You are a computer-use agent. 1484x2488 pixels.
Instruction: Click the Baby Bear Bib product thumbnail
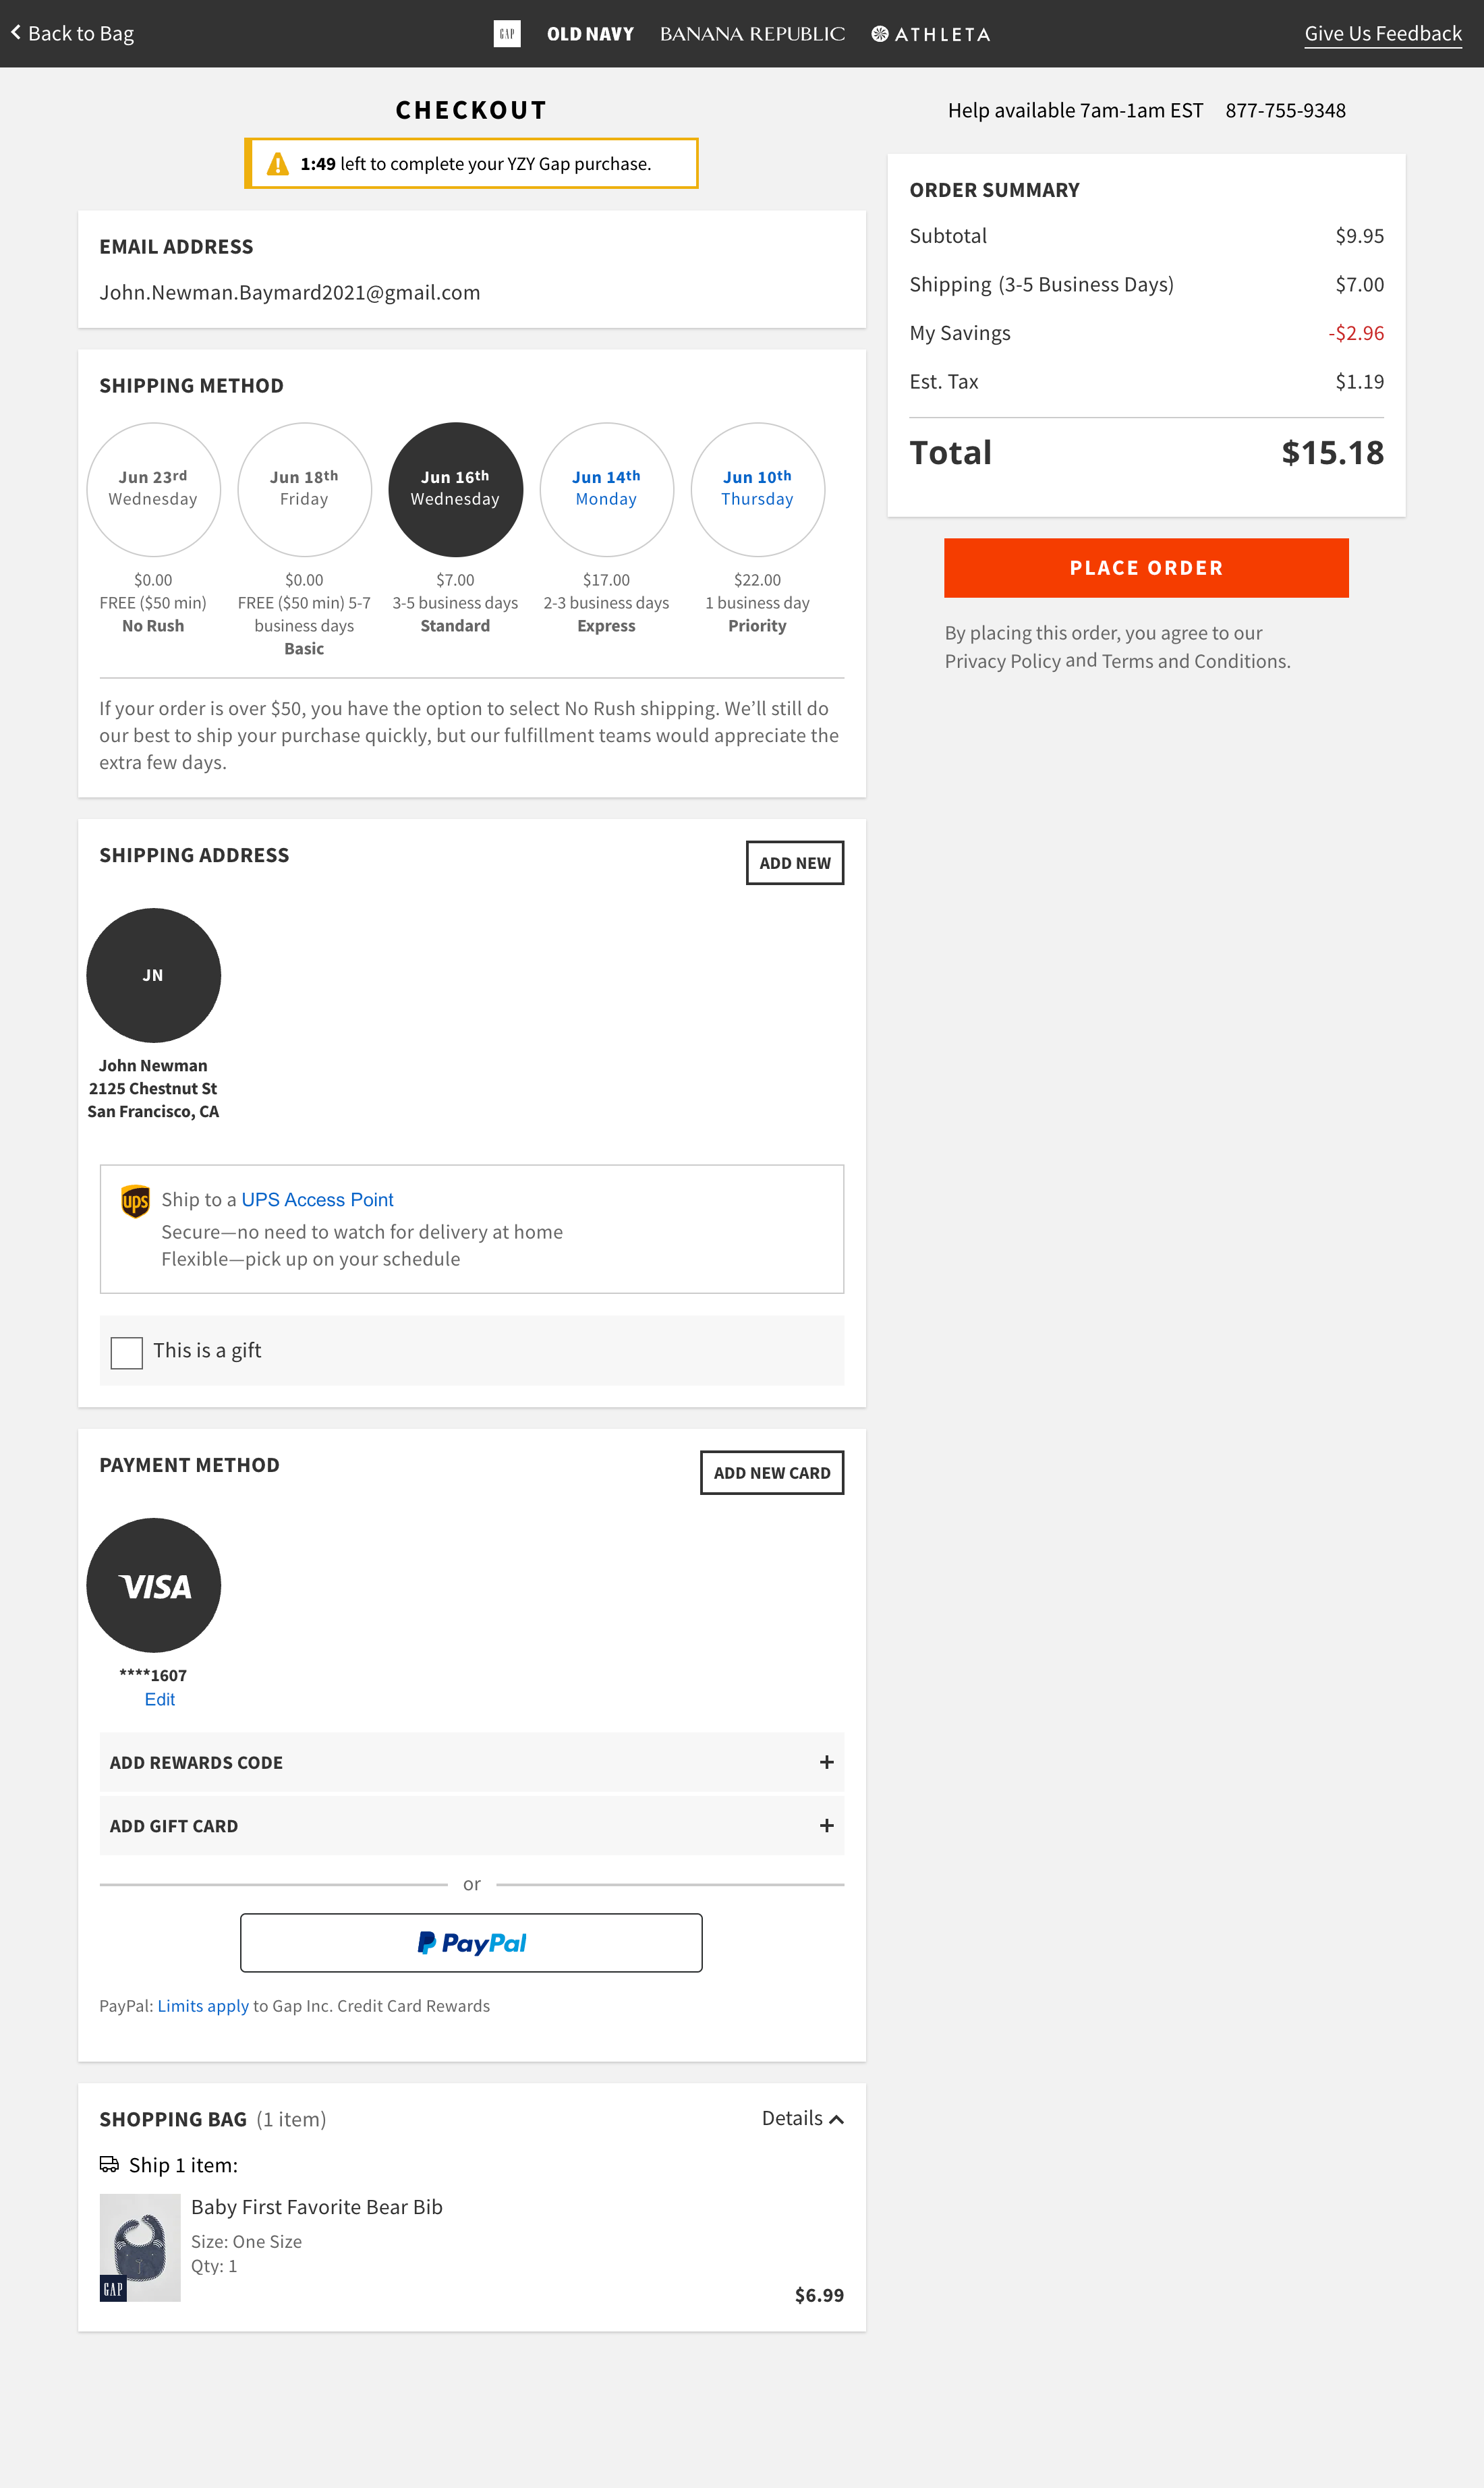click(x=140, y=2247)
